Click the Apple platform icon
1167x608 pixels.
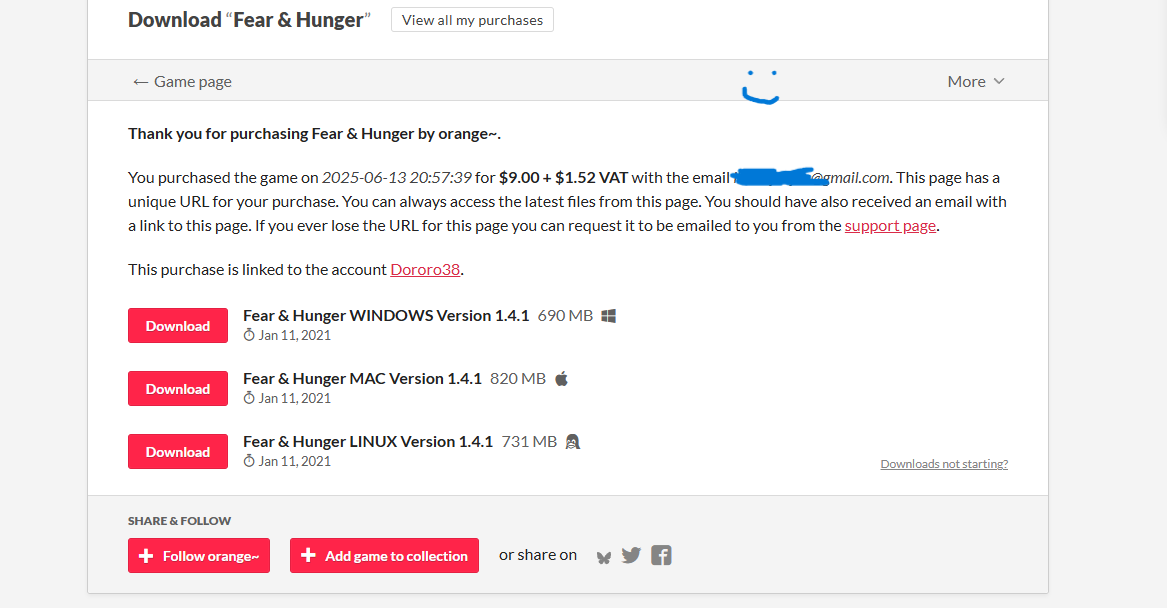[x=562, y=379]
